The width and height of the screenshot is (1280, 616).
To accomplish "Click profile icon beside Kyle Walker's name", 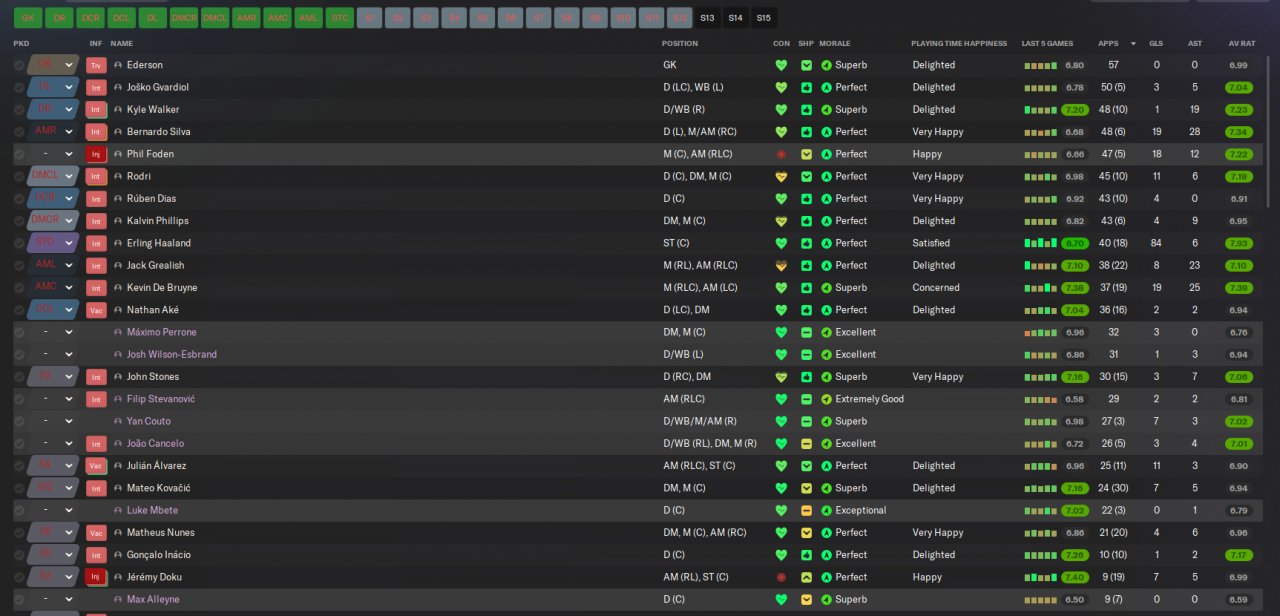I will pyautogui.click(x=118, y=110).
